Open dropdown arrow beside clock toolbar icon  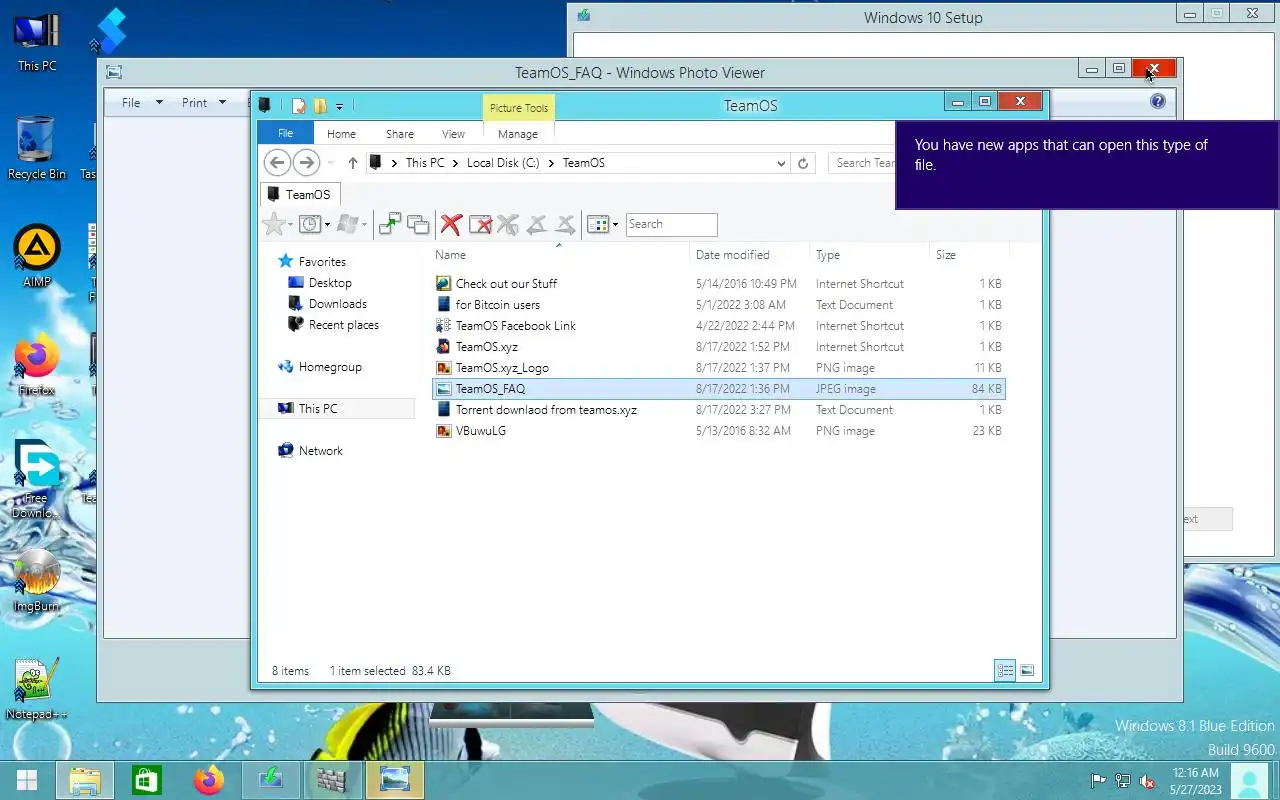tap(327, 225)
